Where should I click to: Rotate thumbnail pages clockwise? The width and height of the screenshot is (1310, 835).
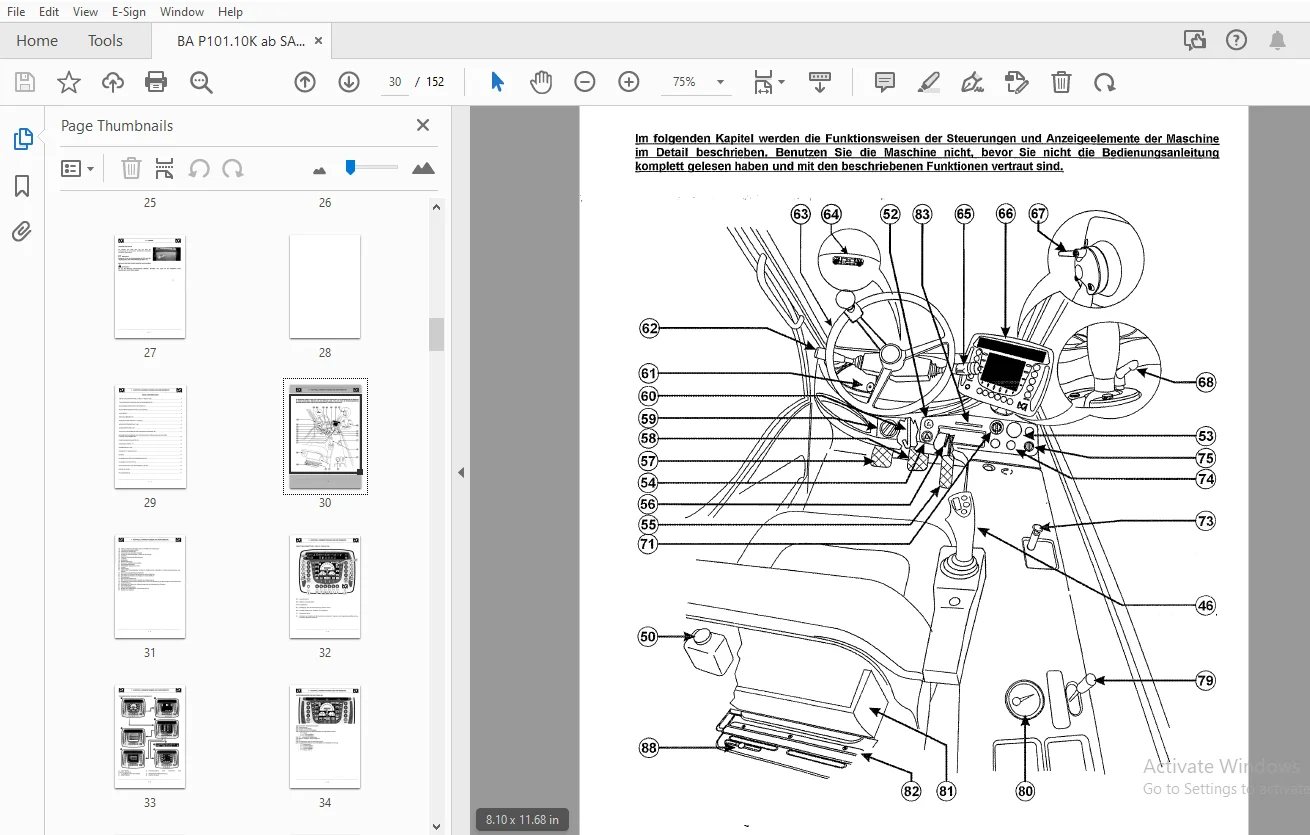tap(233, 168)
